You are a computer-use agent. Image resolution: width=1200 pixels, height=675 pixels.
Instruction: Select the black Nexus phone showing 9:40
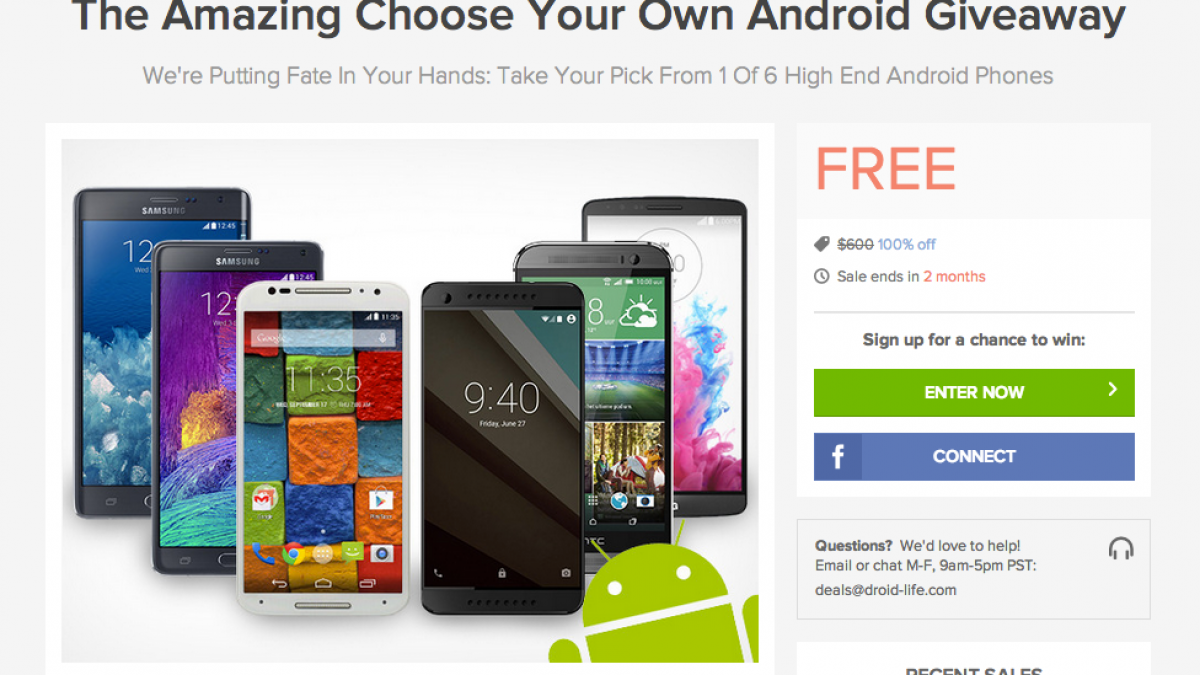pyautogui.click(x=502, y=448)
